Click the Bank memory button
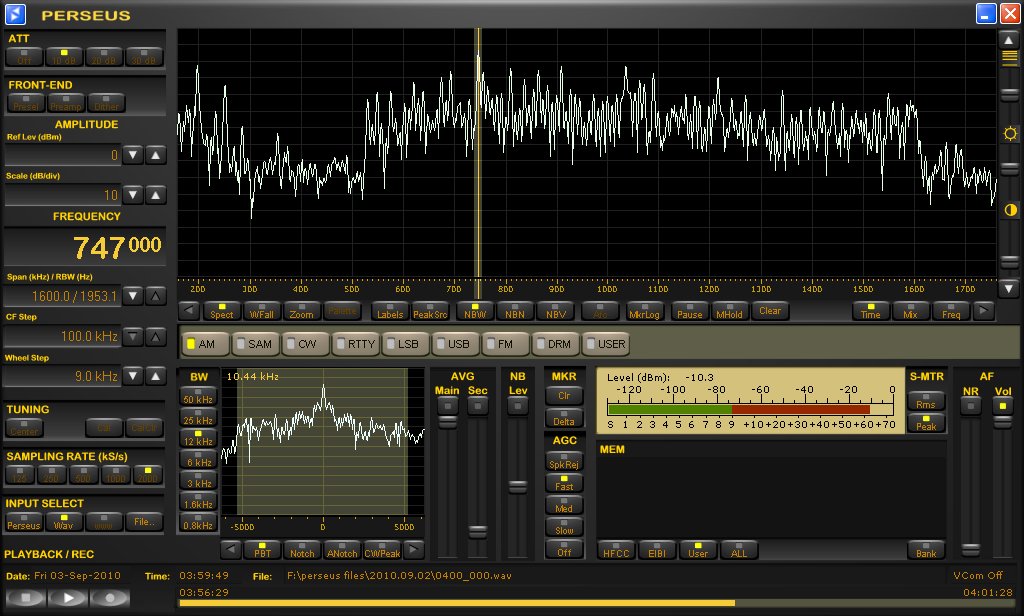Viewport: 1024px width, 616px height. (926, 550)
